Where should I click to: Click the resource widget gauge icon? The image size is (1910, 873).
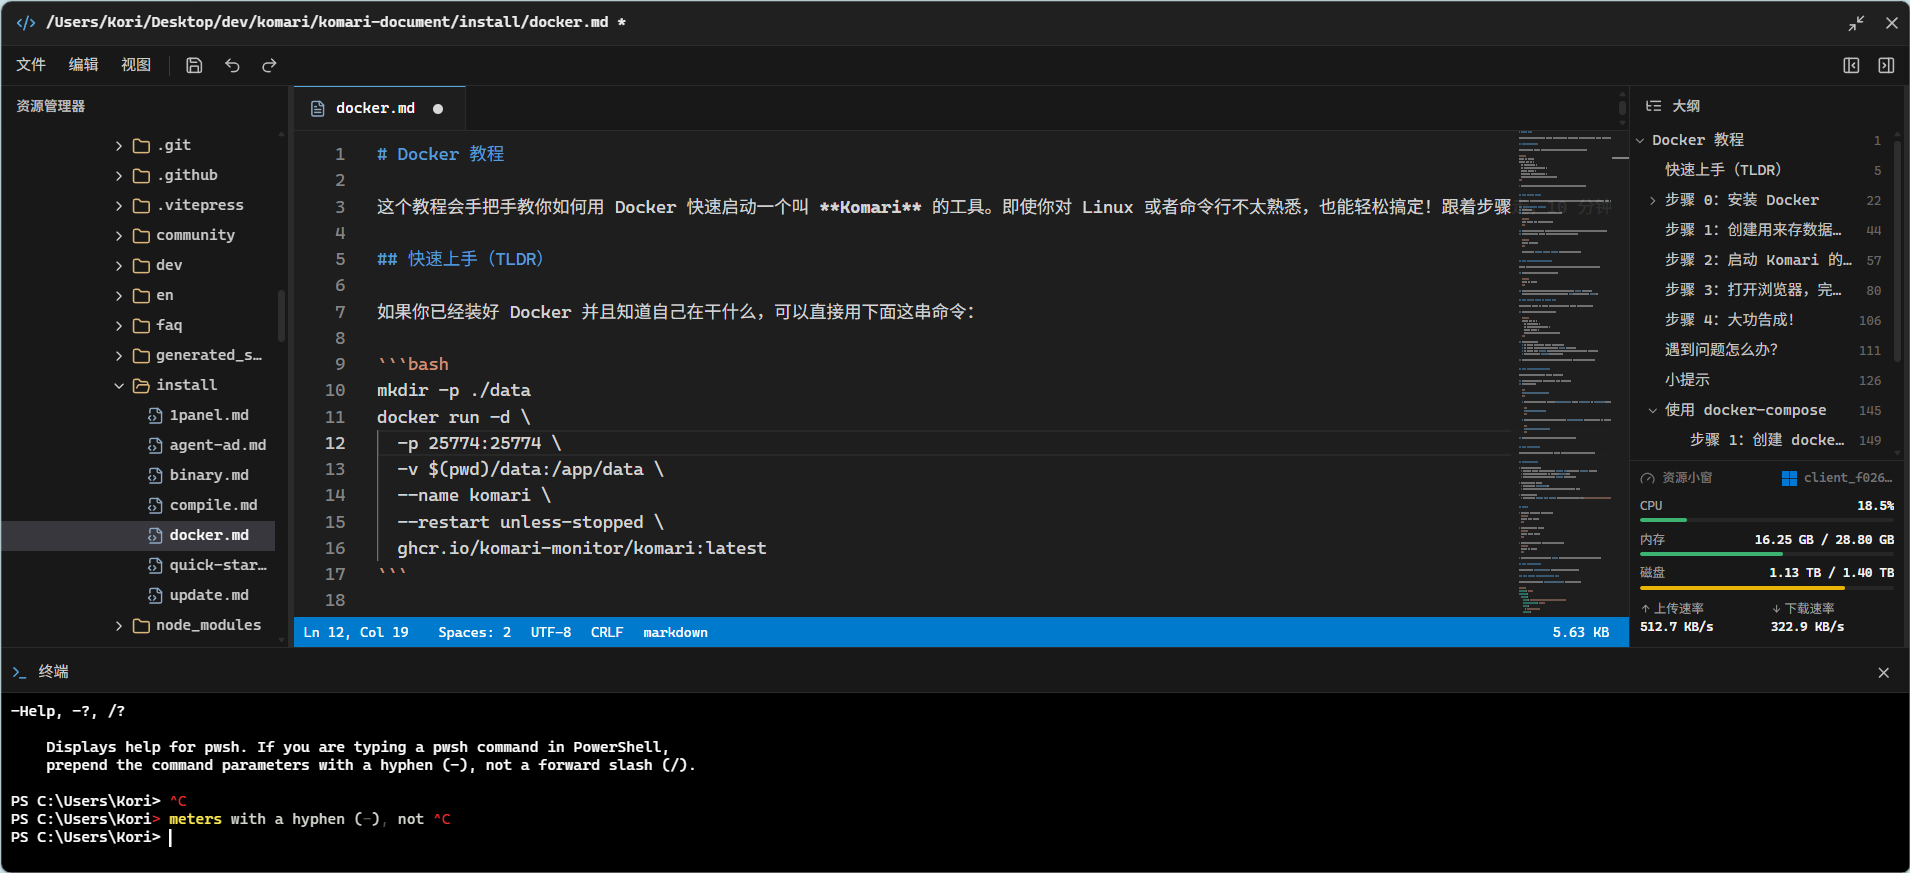pyautogui.click(x=1648, y=478)
